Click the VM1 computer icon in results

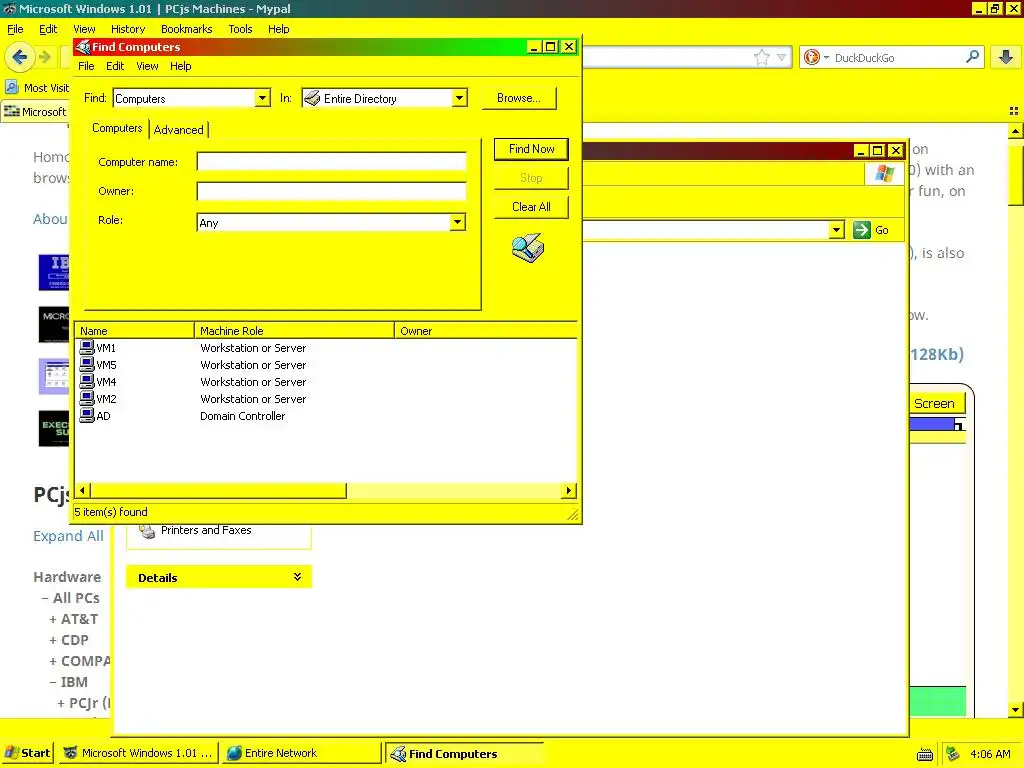pos(86,347)
